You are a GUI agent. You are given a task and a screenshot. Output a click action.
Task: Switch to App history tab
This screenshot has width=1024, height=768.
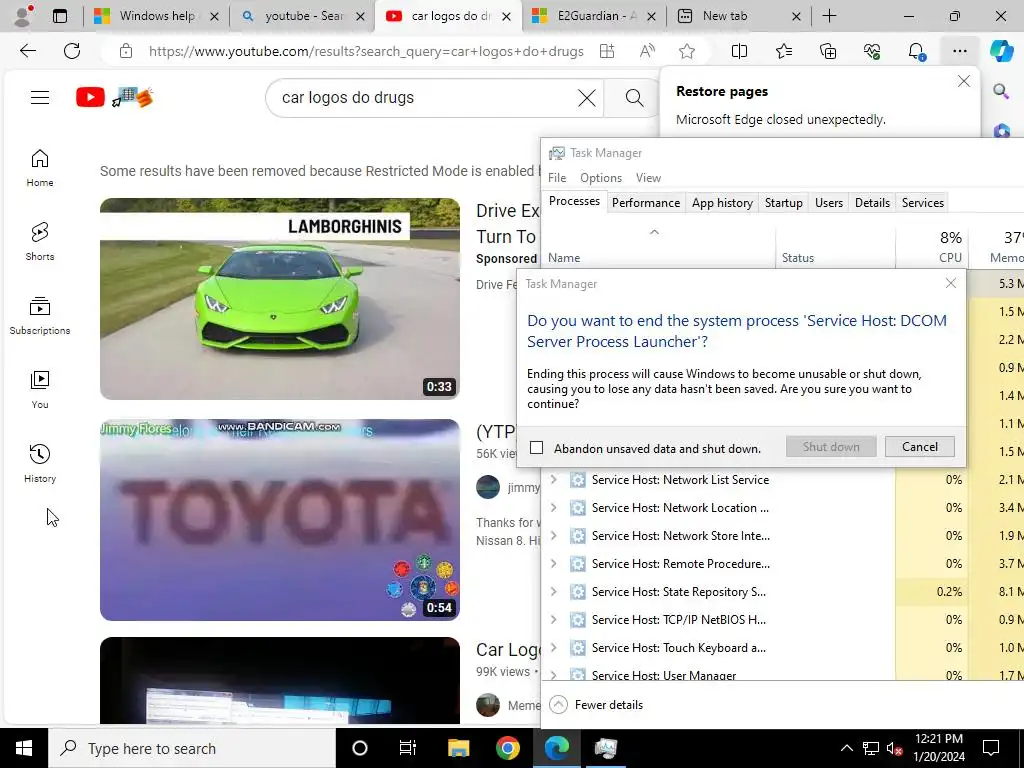722,203
